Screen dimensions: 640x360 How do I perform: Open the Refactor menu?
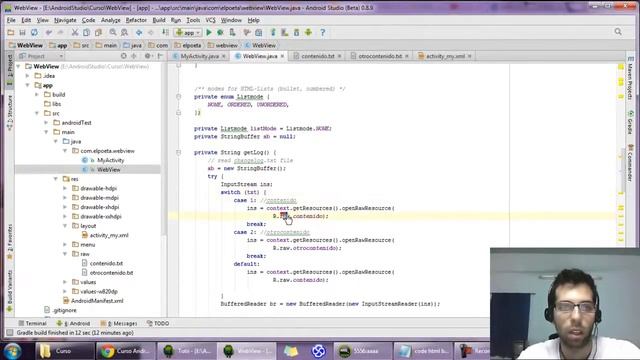(136, 20)
